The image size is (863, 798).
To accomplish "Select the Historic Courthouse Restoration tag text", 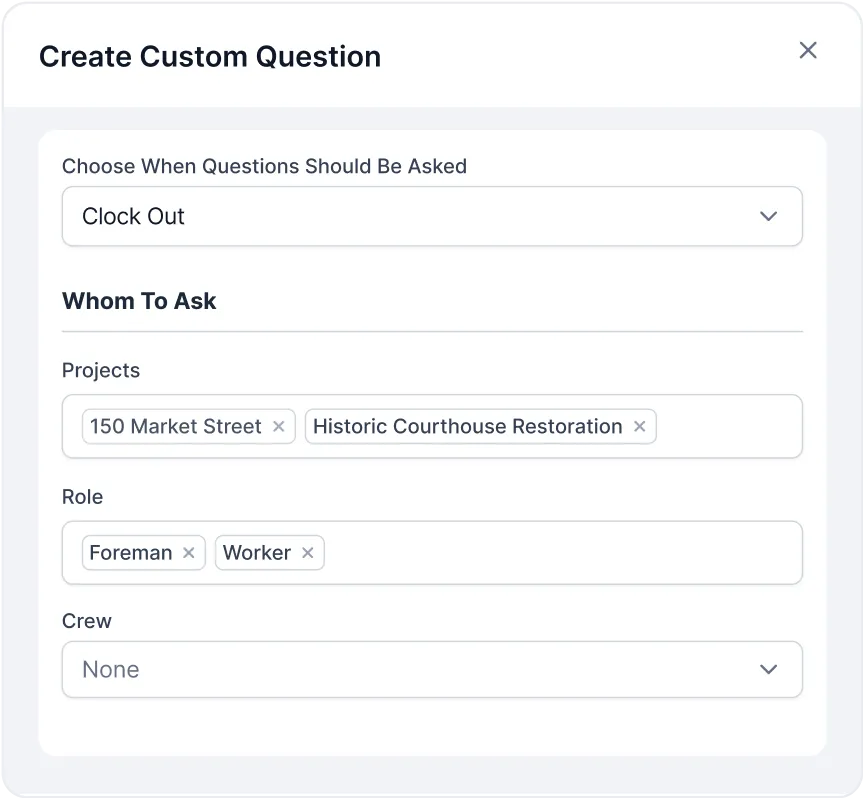I will click(467, 427).
